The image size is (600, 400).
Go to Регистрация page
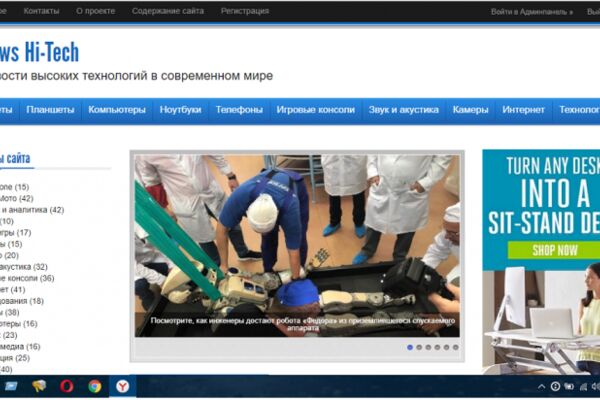pyautogui.click(x=245, y=11)
